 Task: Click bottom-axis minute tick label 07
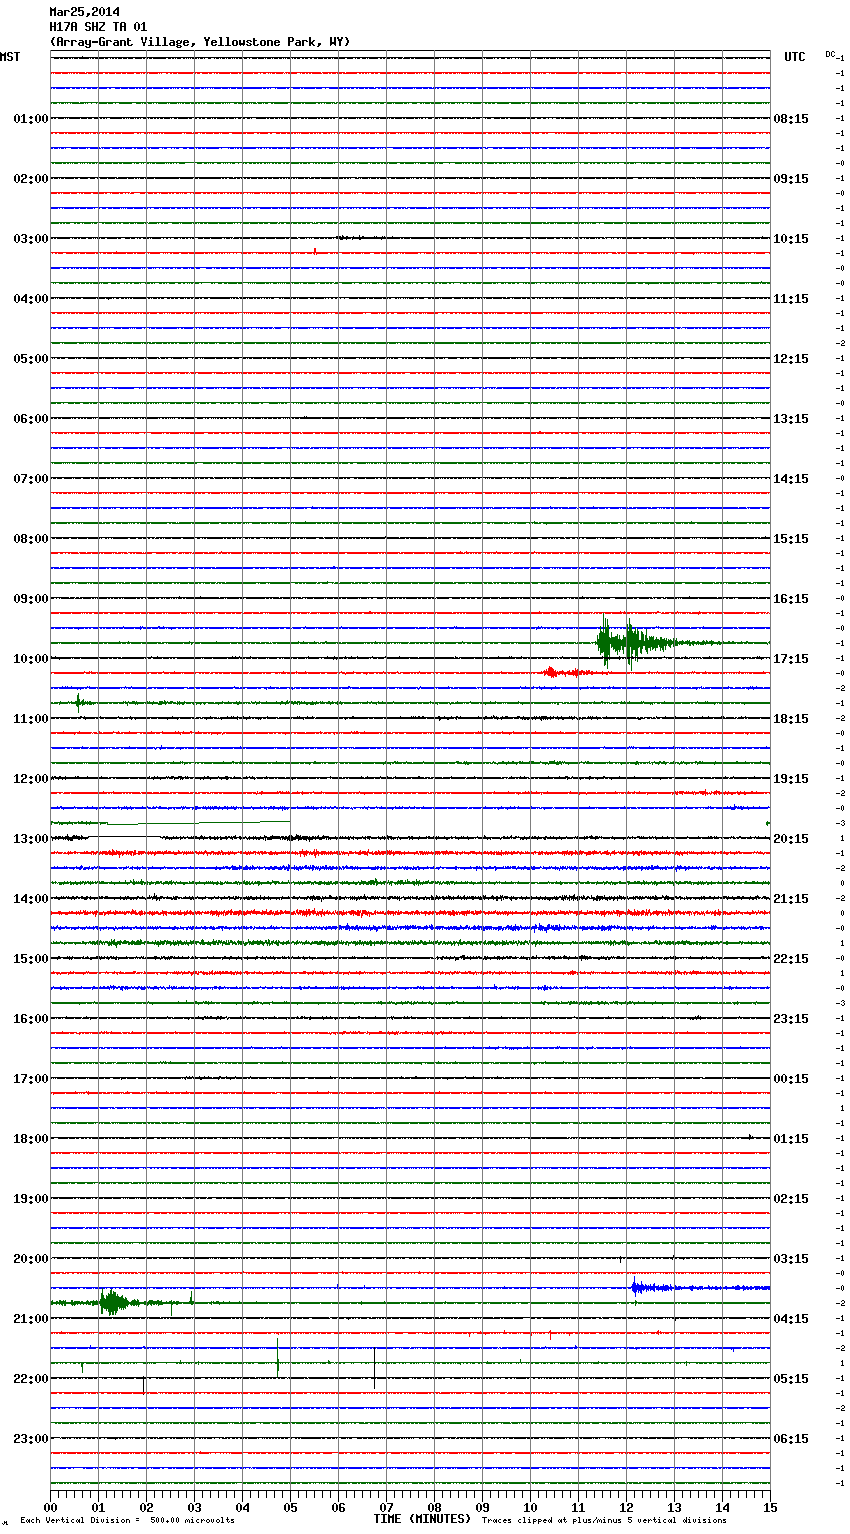pos(386,1507)
